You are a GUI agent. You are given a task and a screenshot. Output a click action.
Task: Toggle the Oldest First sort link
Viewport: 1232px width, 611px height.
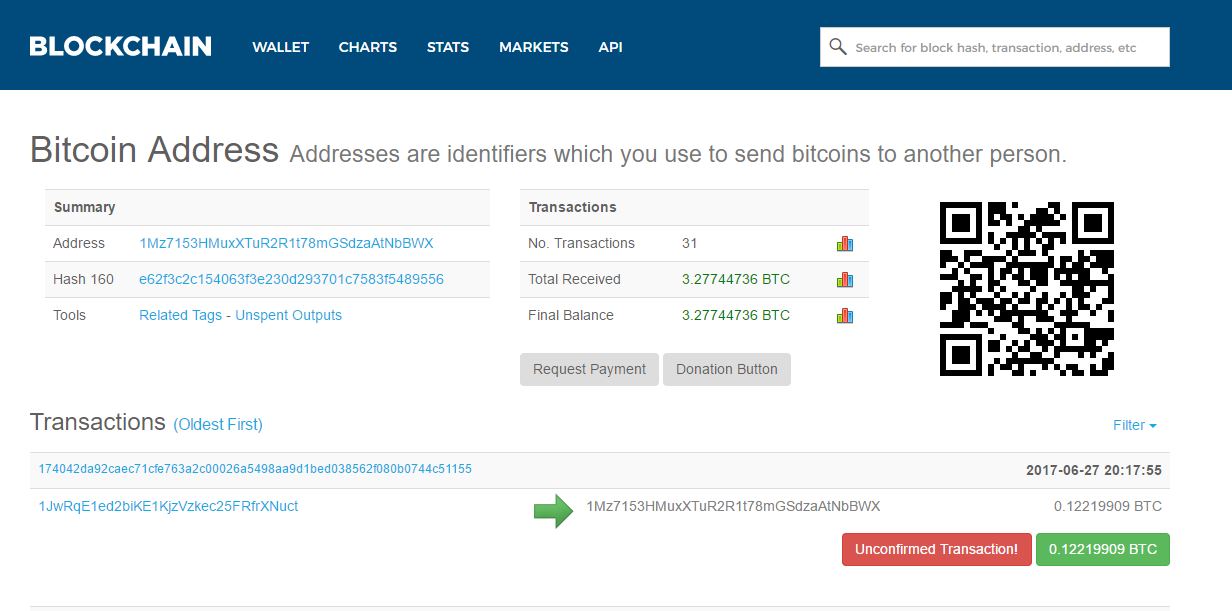(x=218, y=424)
